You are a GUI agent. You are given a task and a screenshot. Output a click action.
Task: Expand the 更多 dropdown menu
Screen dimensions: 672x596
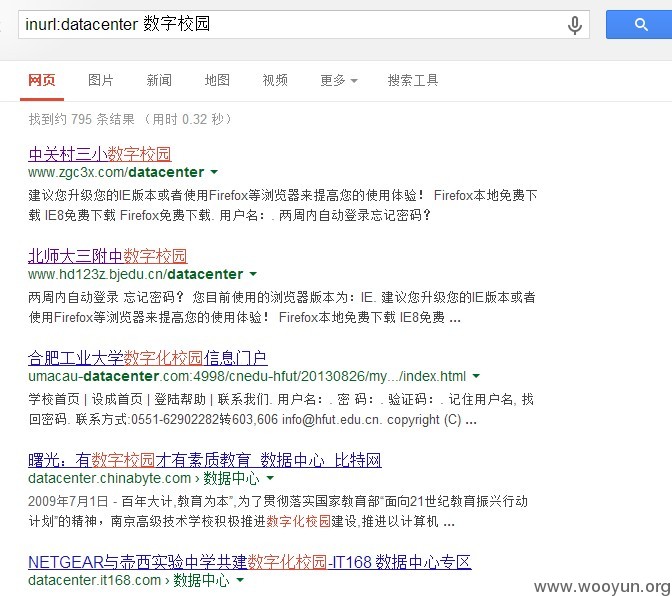(x=339, y=80)
